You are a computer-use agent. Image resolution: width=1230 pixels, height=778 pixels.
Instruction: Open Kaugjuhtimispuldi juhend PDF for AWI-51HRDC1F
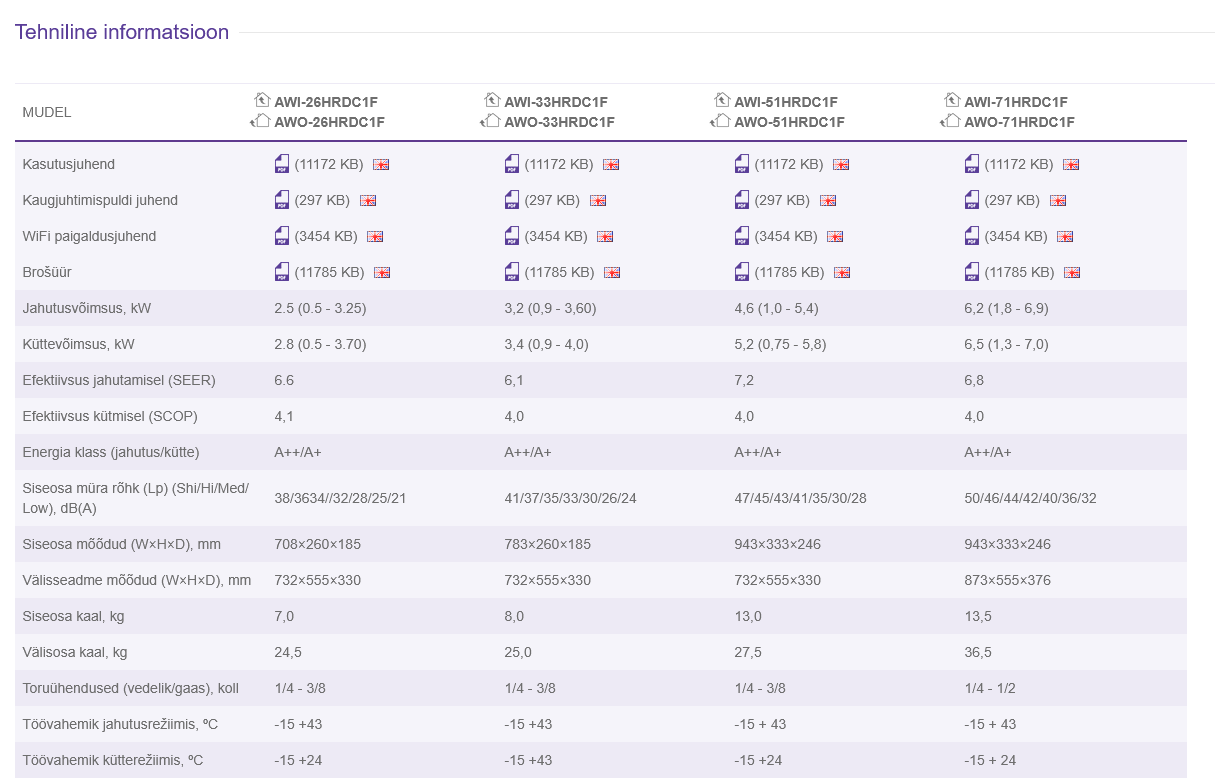(x=742, y=200)
